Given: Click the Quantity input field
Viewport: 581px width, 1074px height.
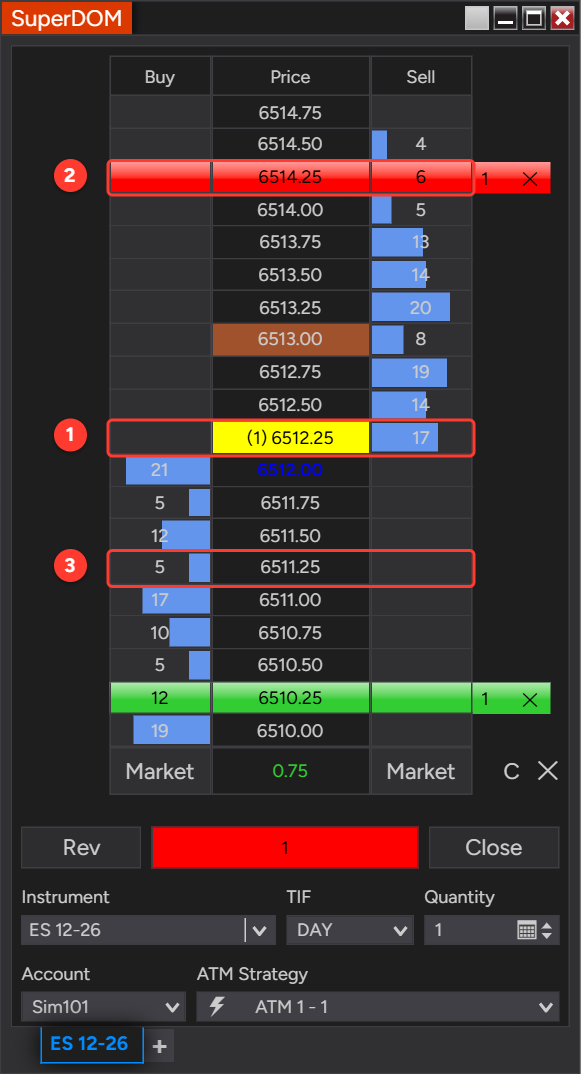Looking at the screenshot, I should [470, 930].
